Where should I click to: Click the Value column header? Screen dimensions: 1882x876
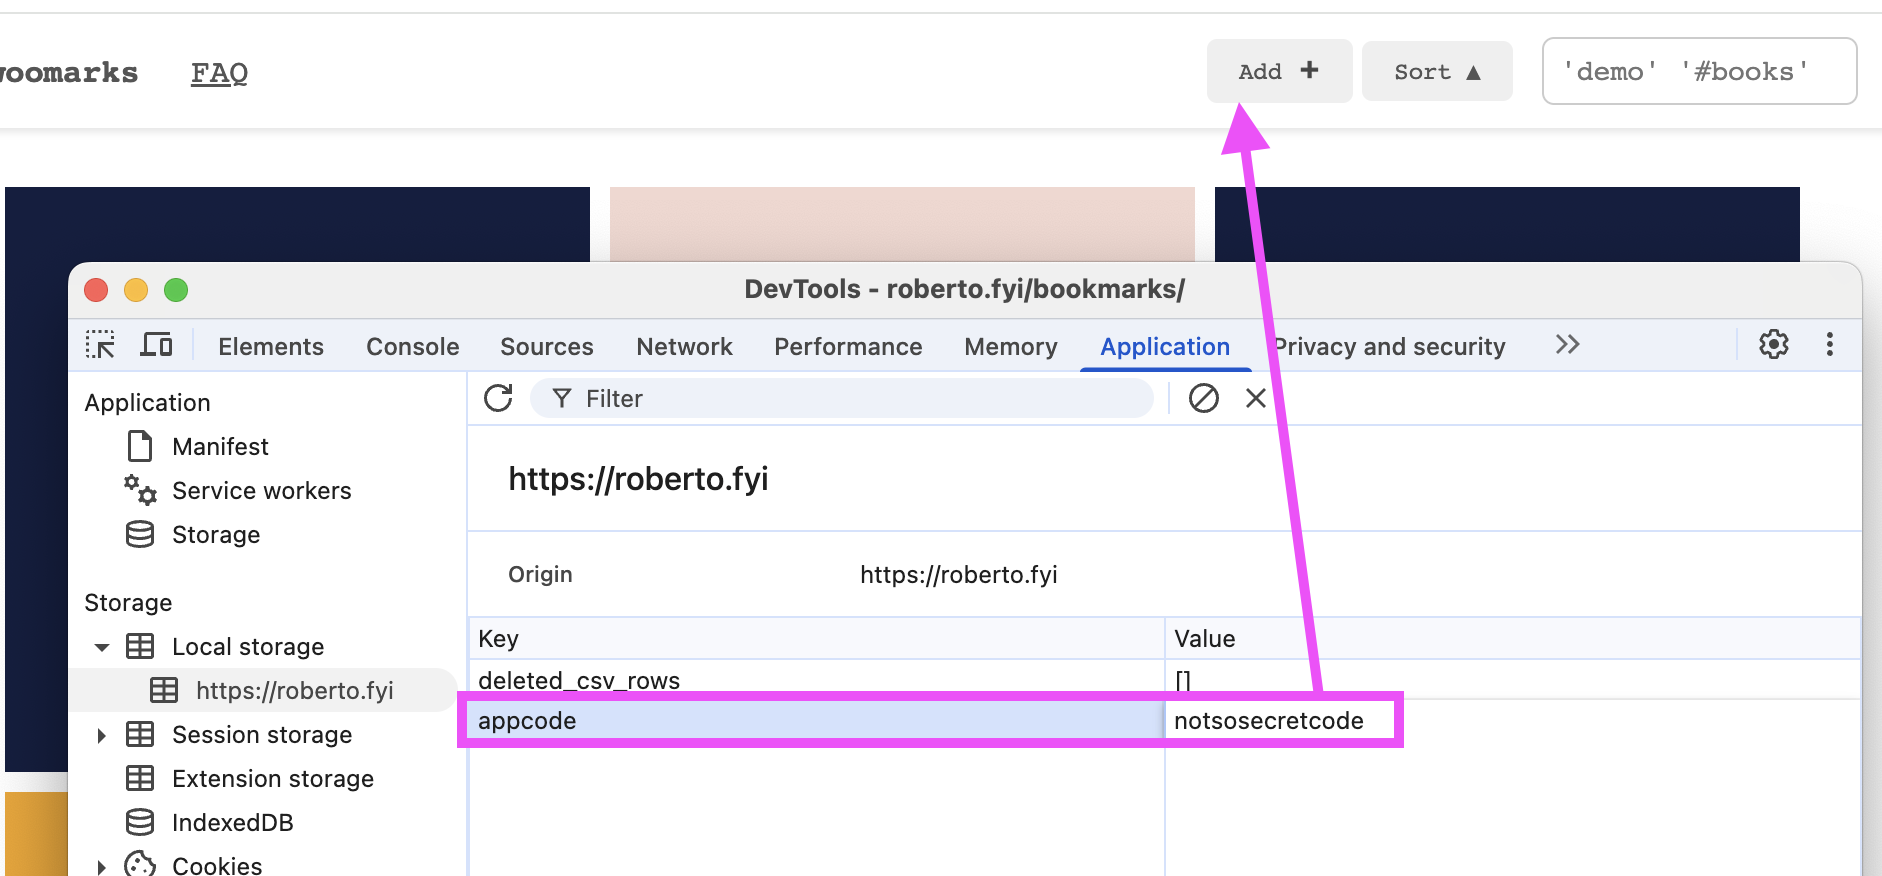tap(1512, 638)
